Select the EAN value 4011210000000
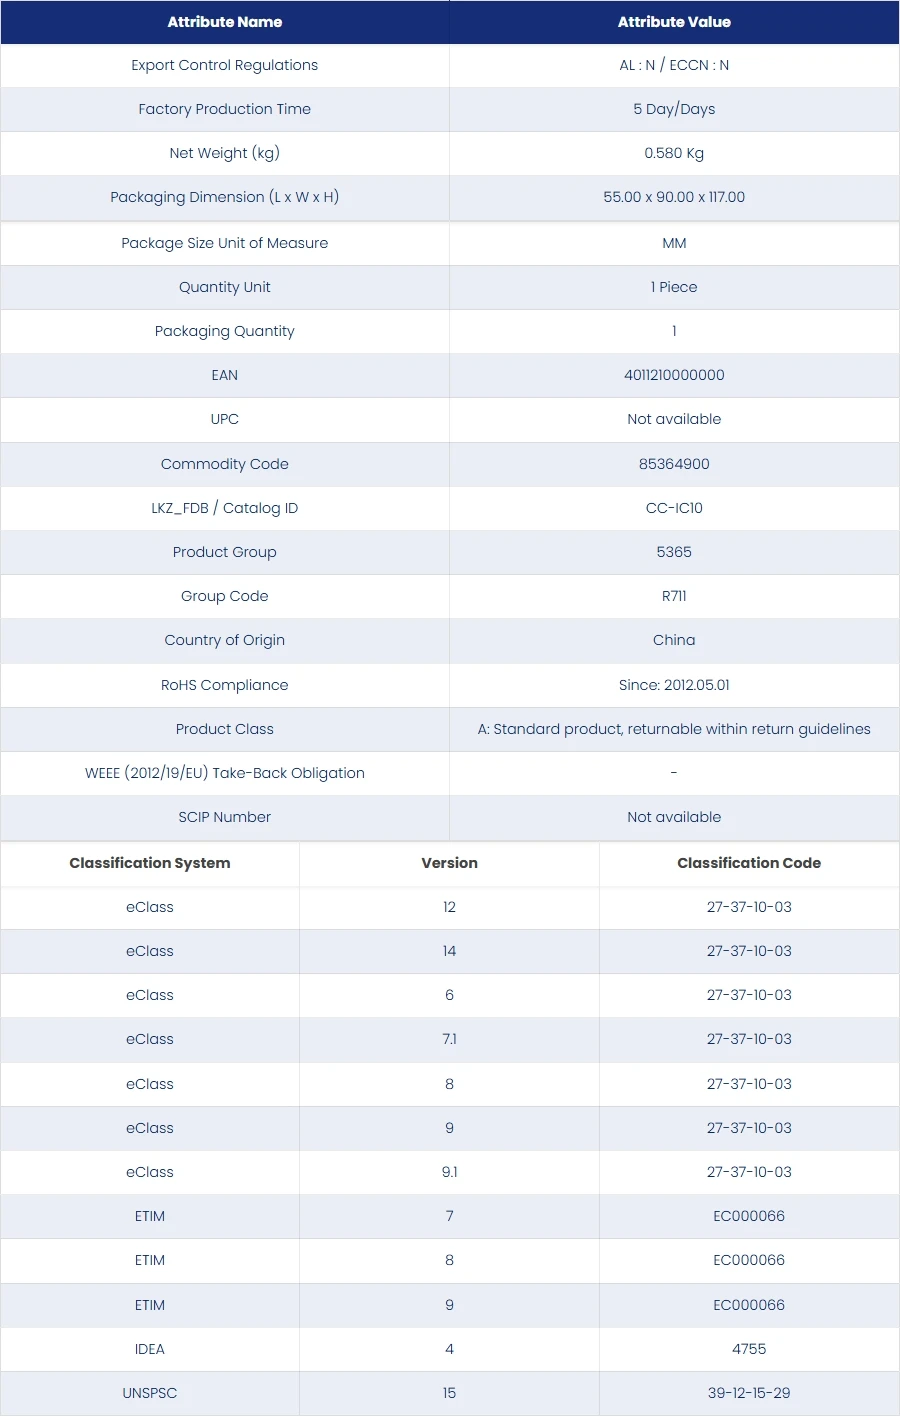Image resolution: width=900 pixels, height=1416 pixels. (674, 375)
